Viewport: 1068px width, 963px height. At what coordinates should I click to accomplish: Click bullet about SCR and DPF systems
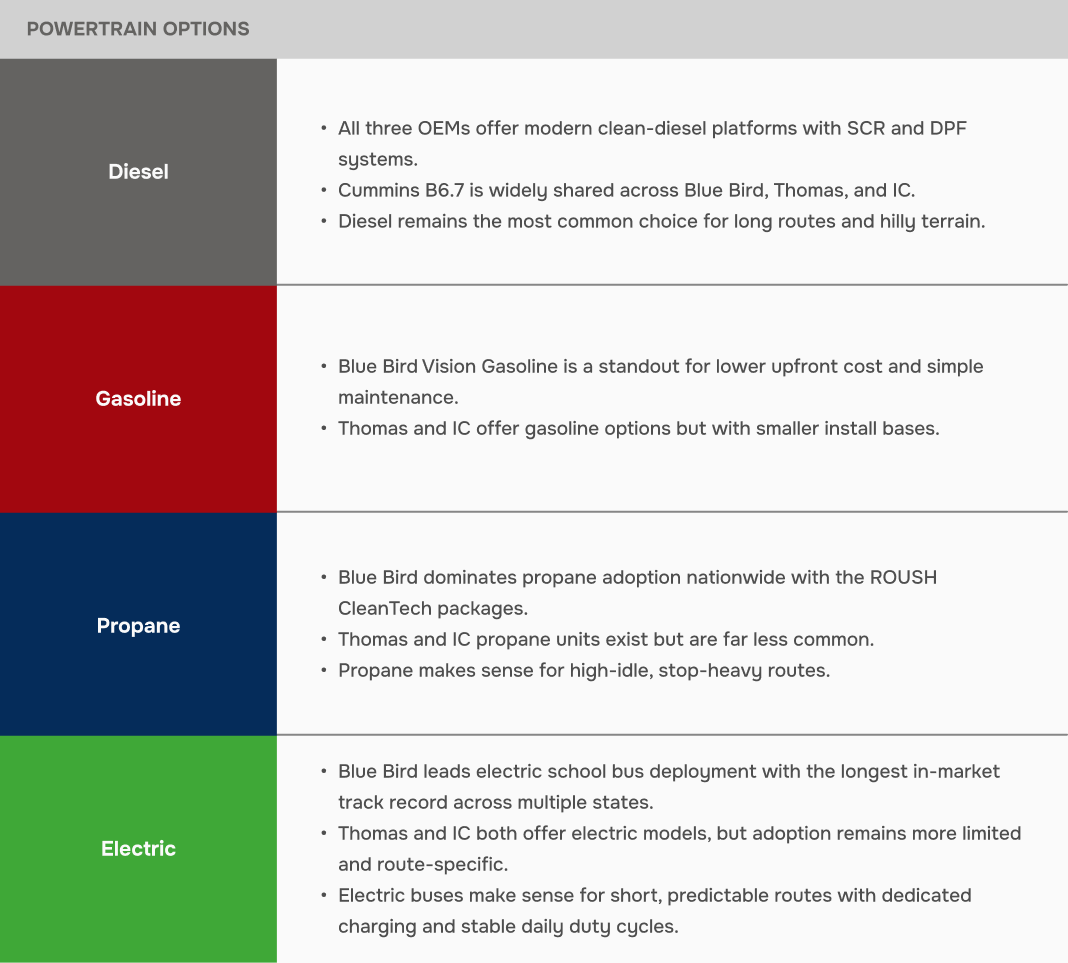click(652, 144)
